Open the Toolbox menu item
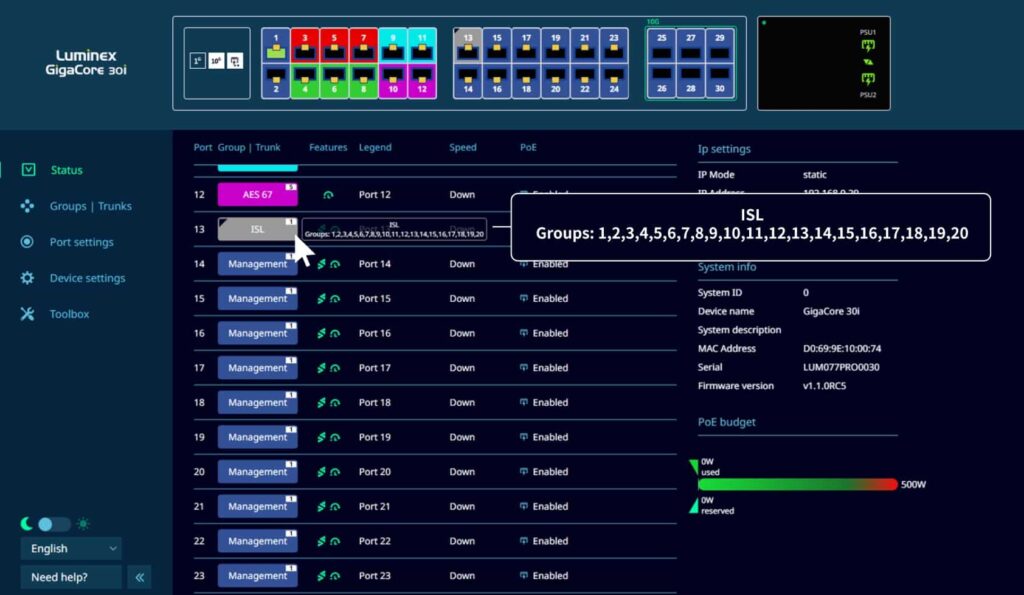1024x595 pixels. pos(69,314)
